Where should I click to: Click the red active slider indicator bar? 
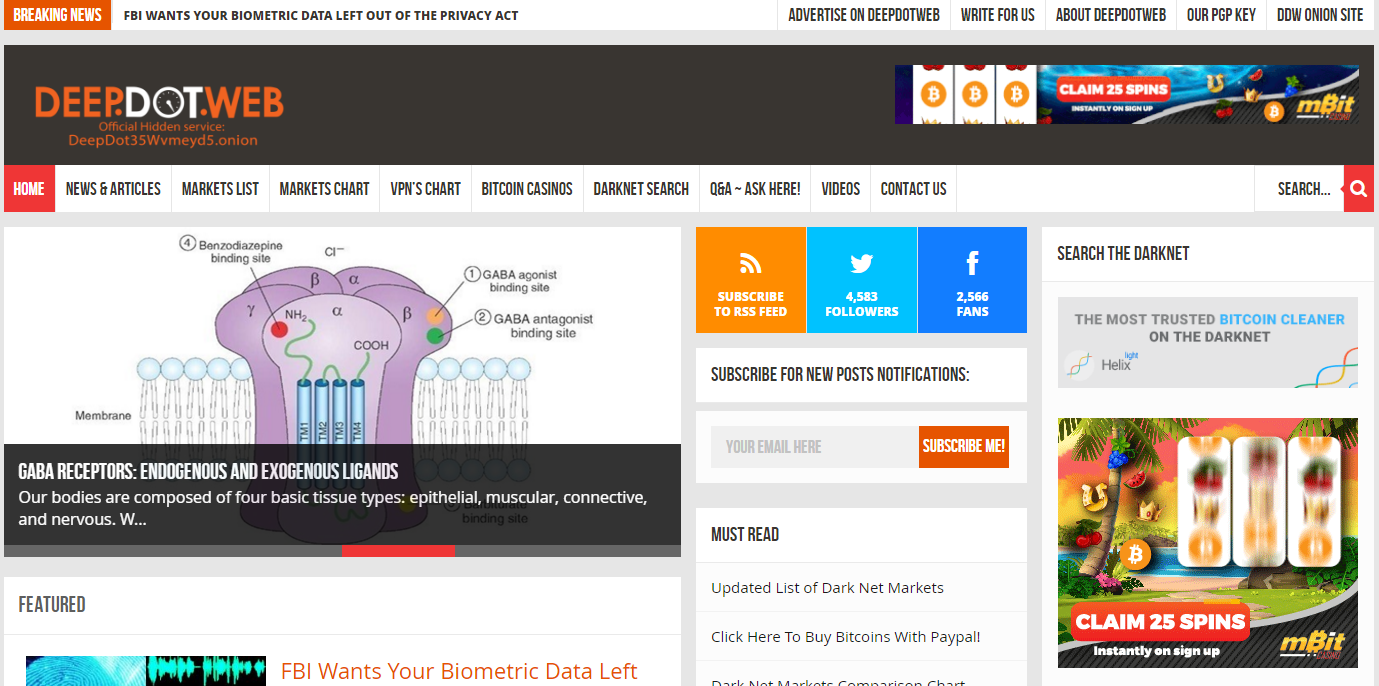[398, 551]
